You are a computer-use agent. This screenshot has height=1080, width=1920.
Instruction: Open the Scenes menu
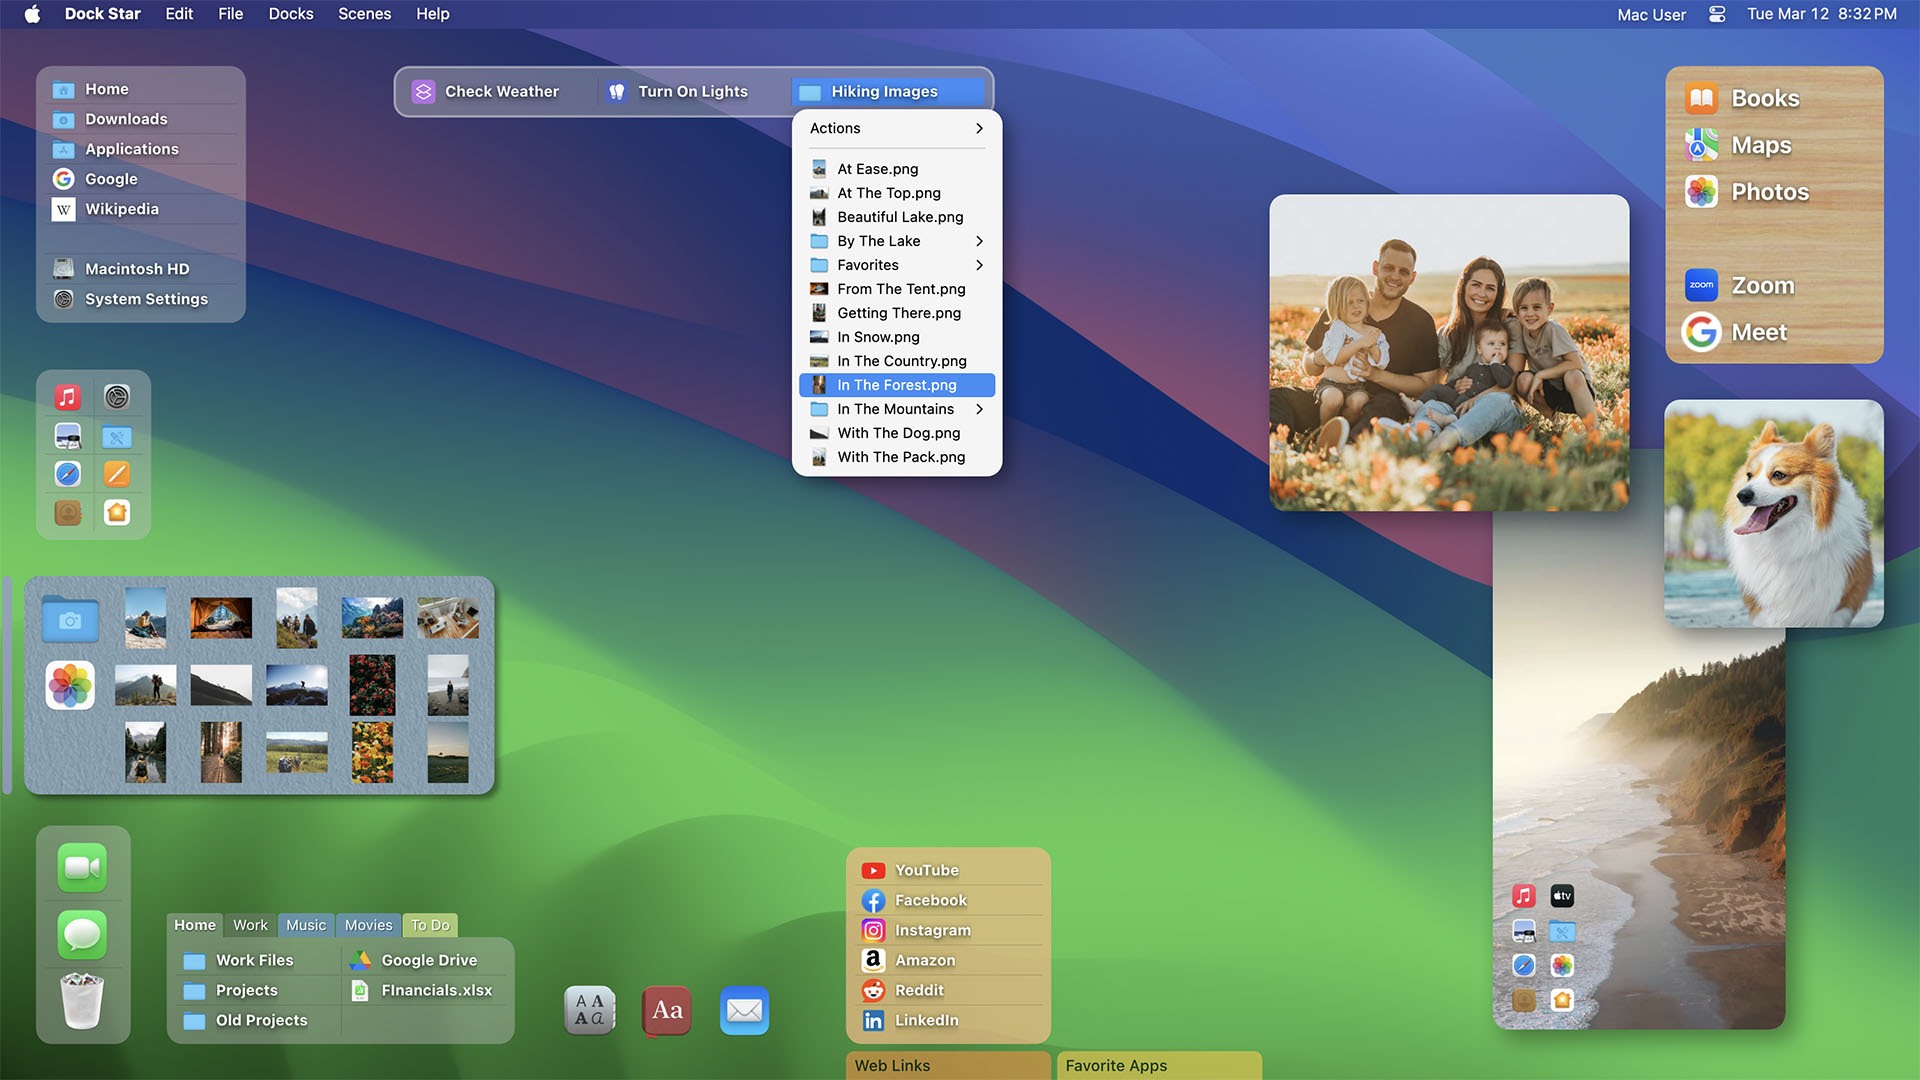pyautogui.click(x=364, y=14)
